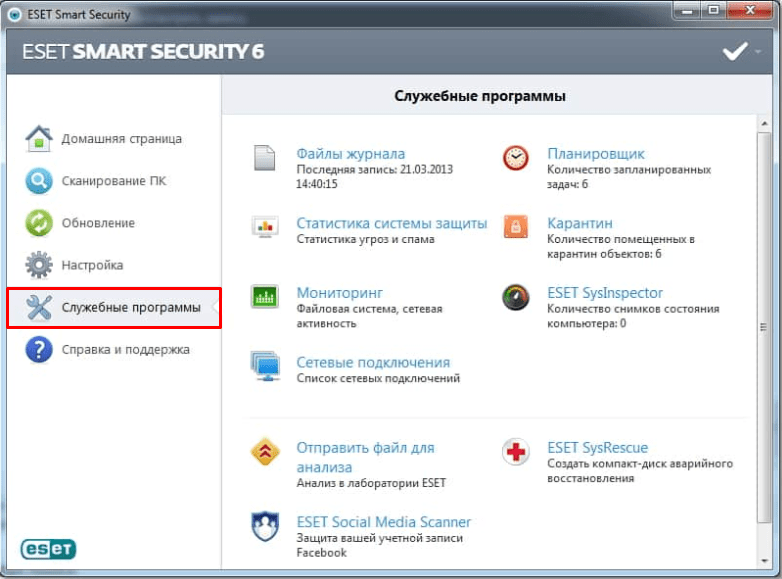Click the protection status checkmark in header
Viewport: 782px width, 579px height.
735,51
